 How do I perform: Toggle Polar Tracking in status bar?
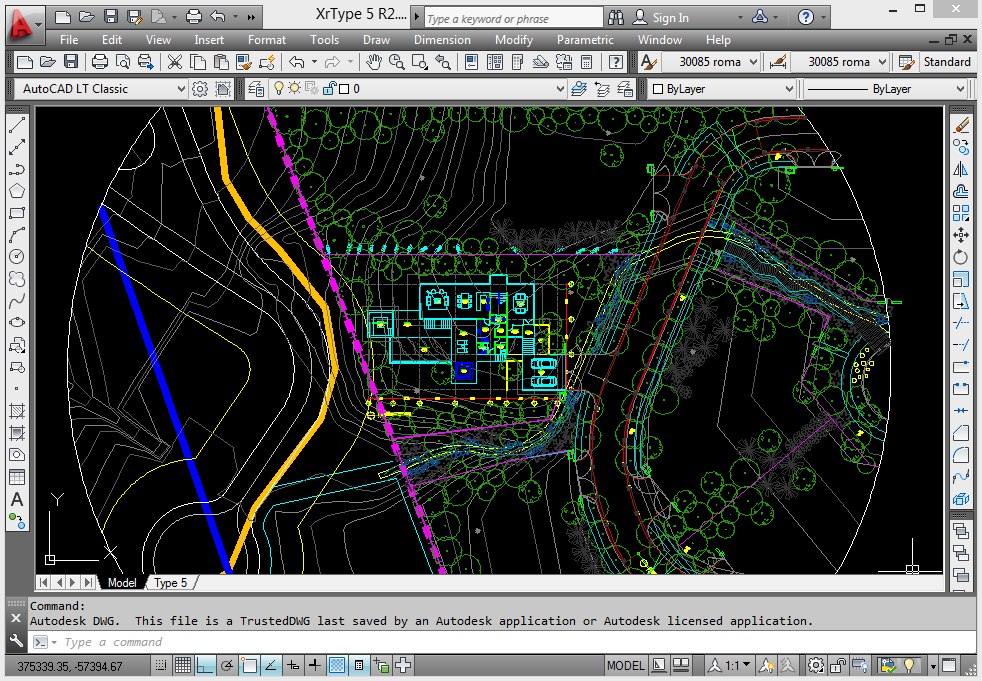click(x=227, y=665)
